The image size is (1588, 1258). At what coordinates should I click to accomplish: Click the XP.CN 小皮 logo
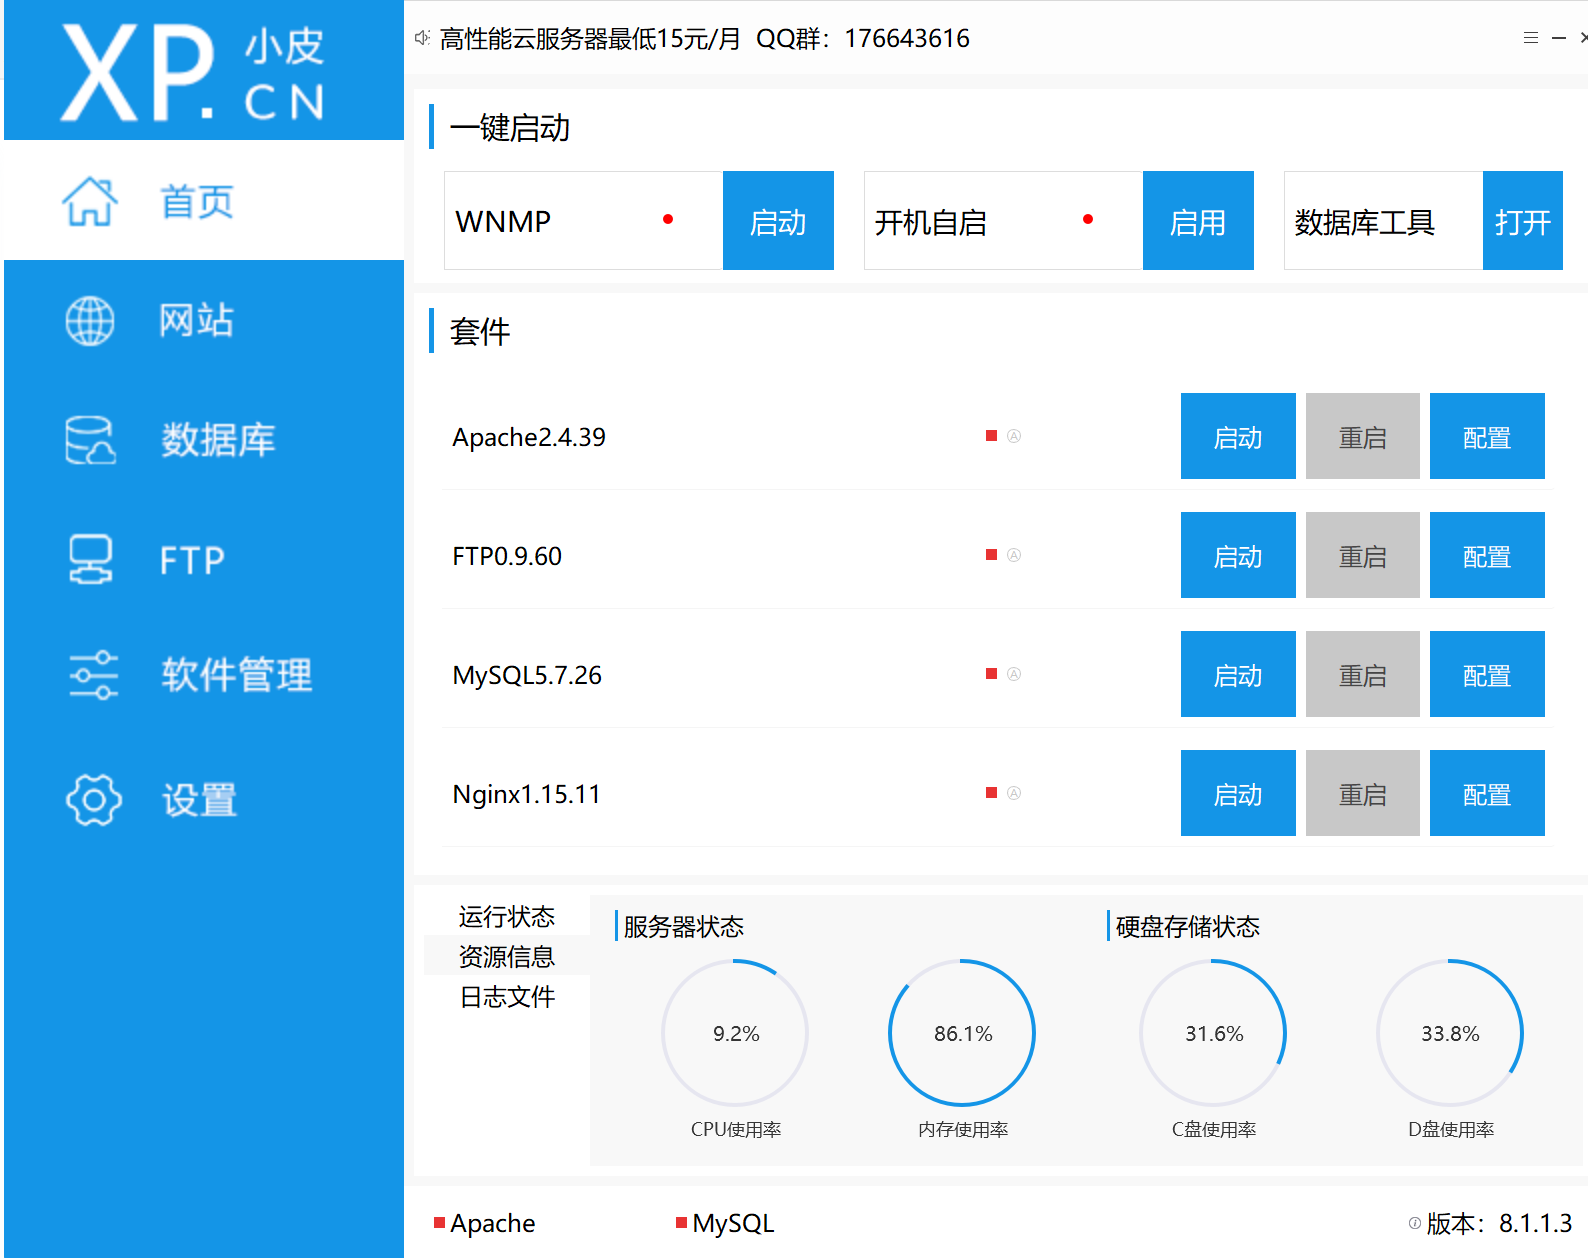[x=193, y=73]
